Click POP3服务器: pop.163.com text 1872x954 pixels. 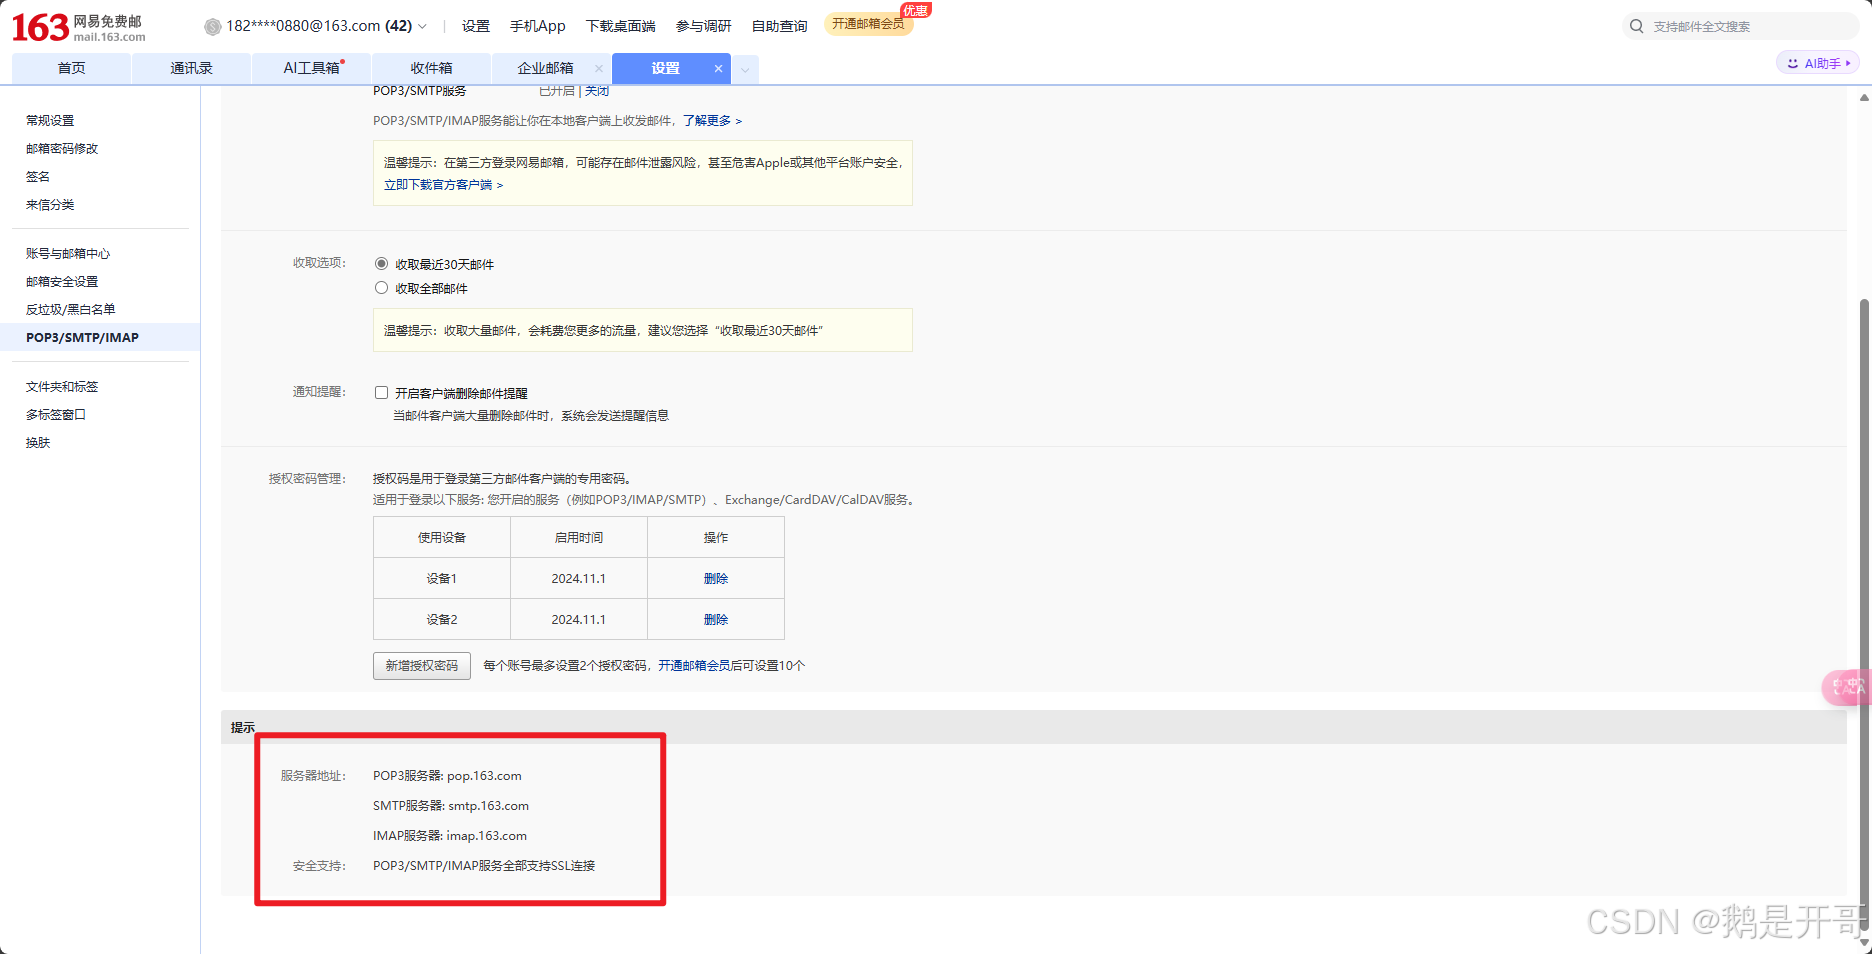click(x=447, y=776)
